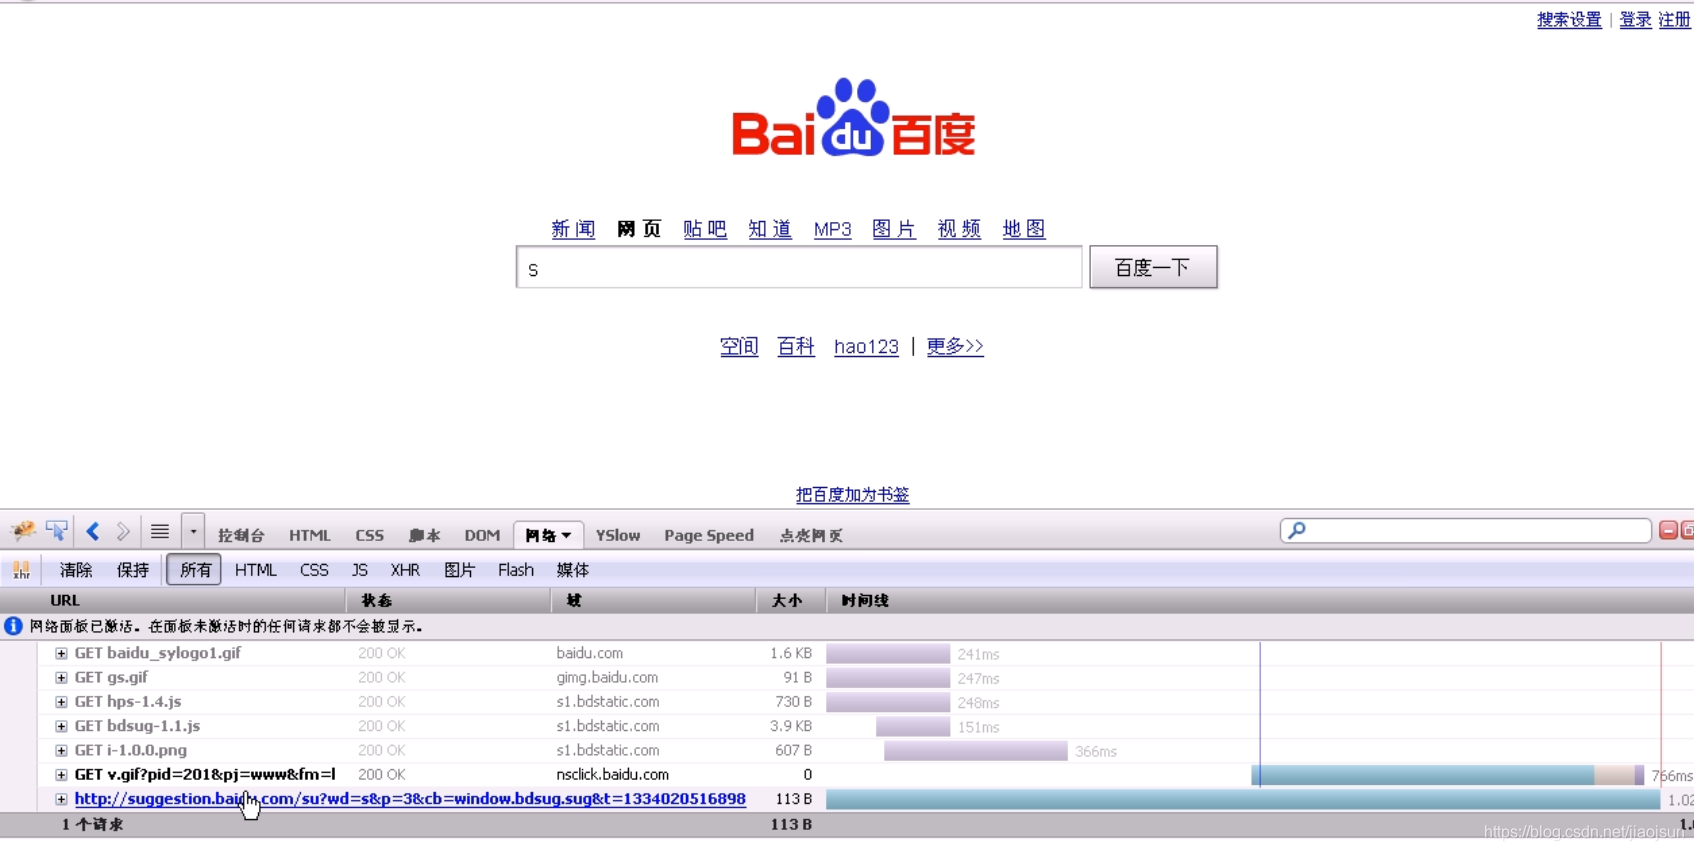The height and width of the screenshot is (851, 1694).
Task: Click the 366ms timeline bar for i-1.0.0.png
Action: (976, 750)
